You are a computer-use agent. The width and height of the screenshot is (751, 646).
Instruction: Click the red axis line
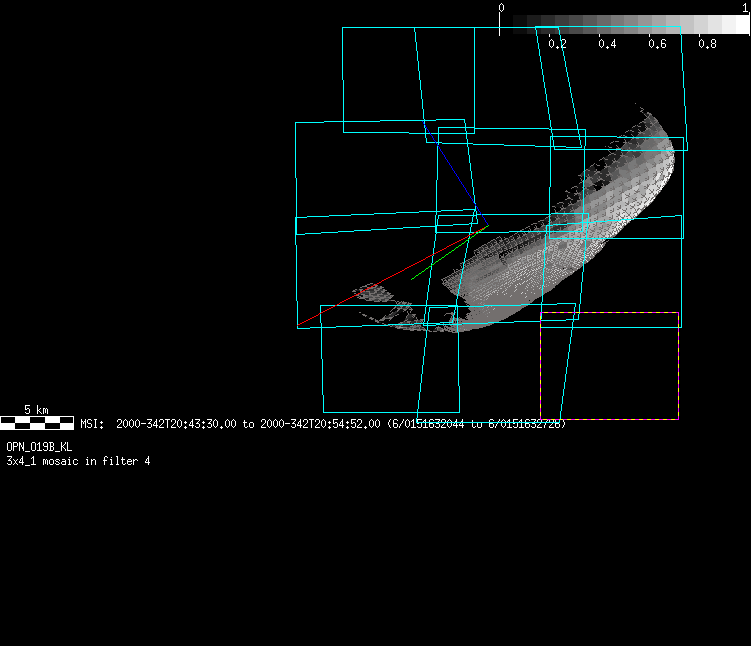coord(340,306)
